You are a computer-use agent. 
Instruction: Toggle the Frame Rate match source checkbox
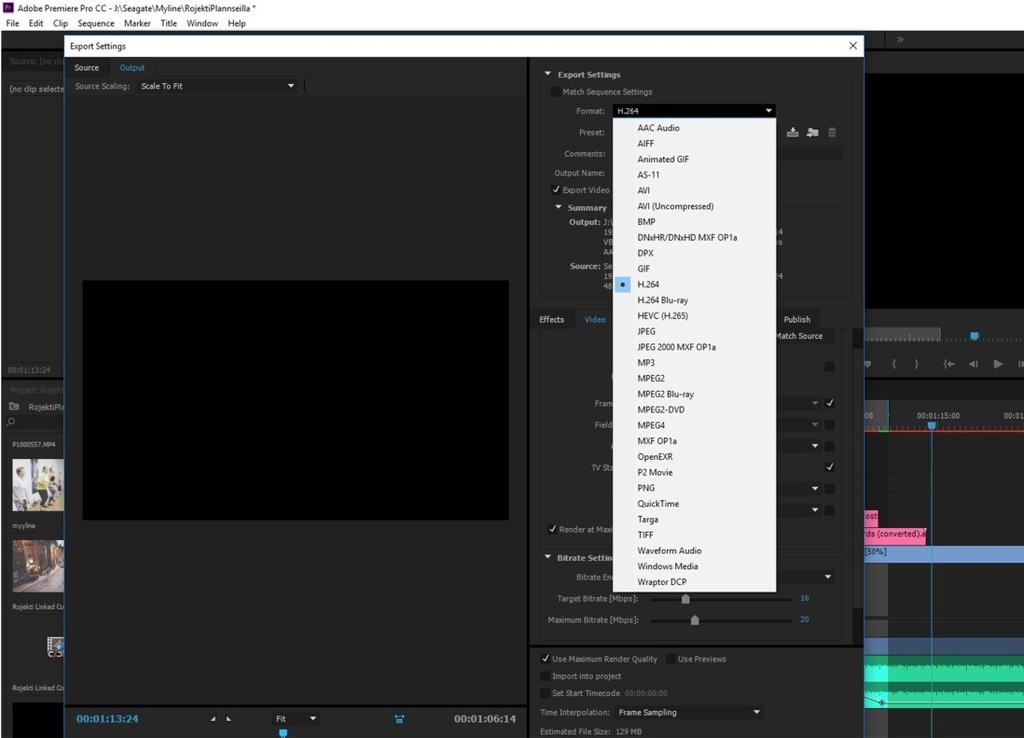pos(829,403)
